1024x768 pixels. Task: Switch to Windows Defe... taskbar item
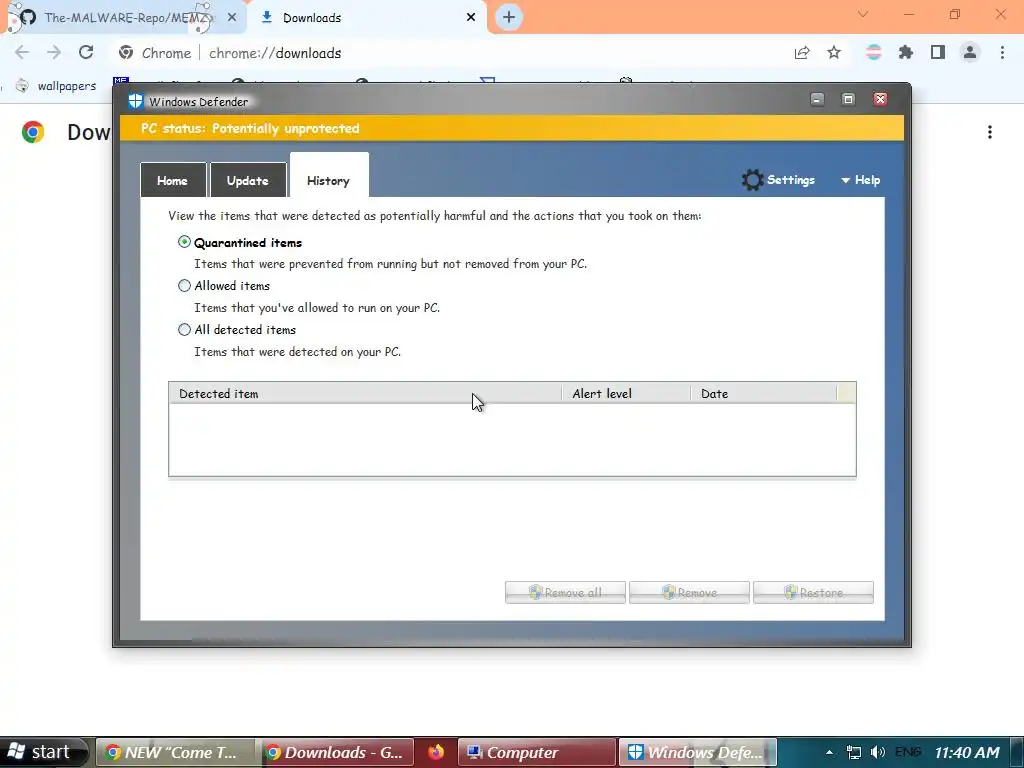697,752
